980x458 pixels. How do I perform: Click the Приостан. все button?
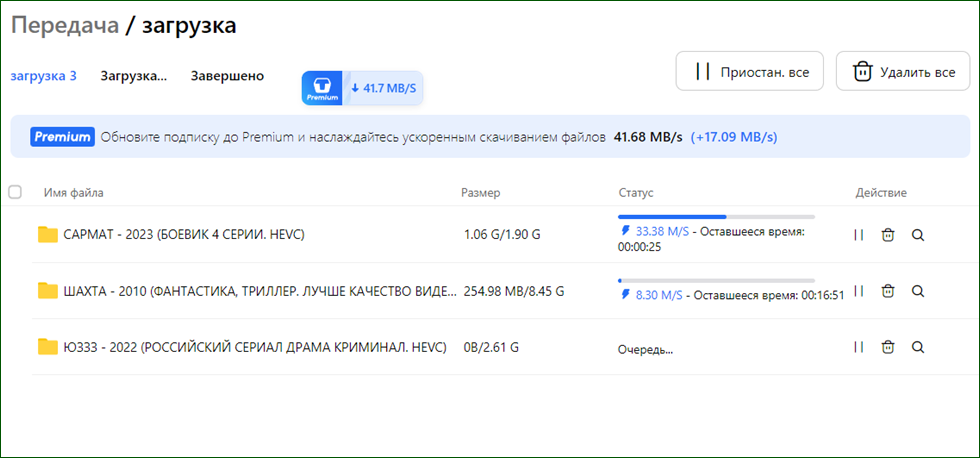[x=750, y=71]
